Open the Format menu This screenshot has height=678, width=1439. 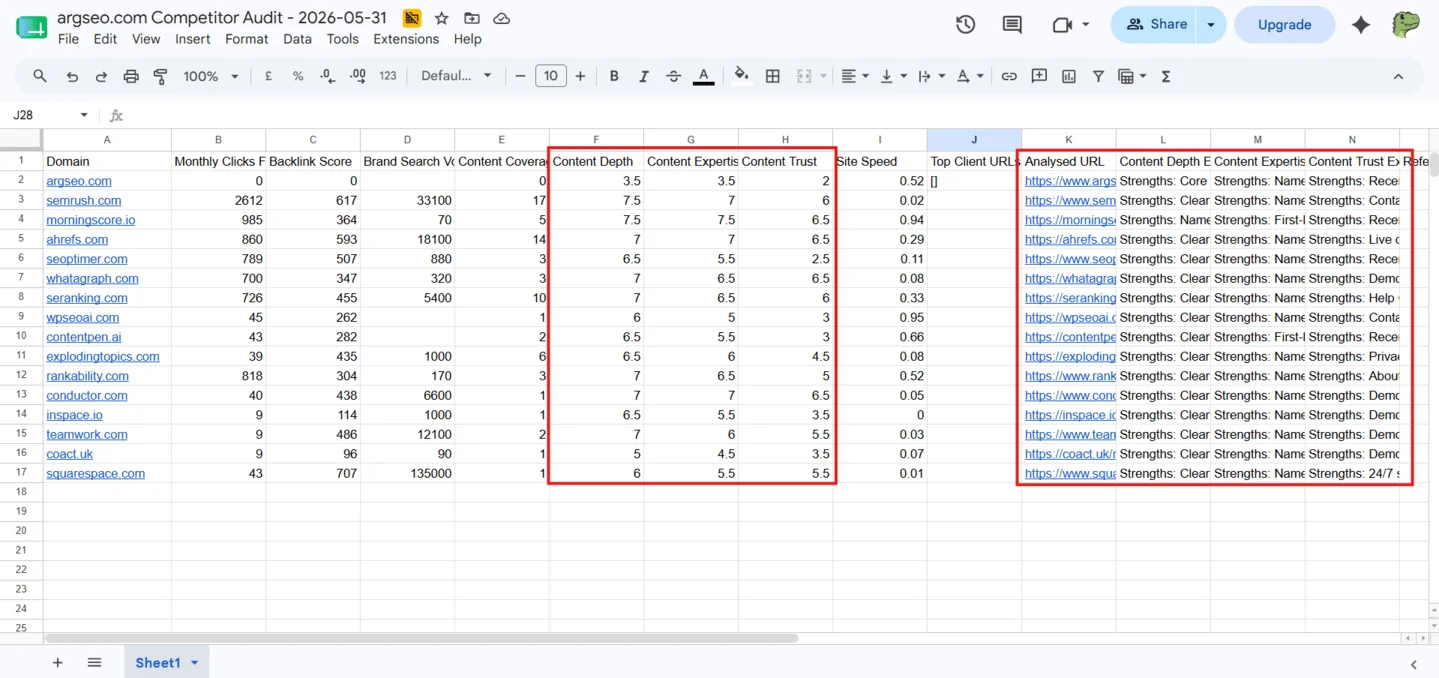point(246,39)
